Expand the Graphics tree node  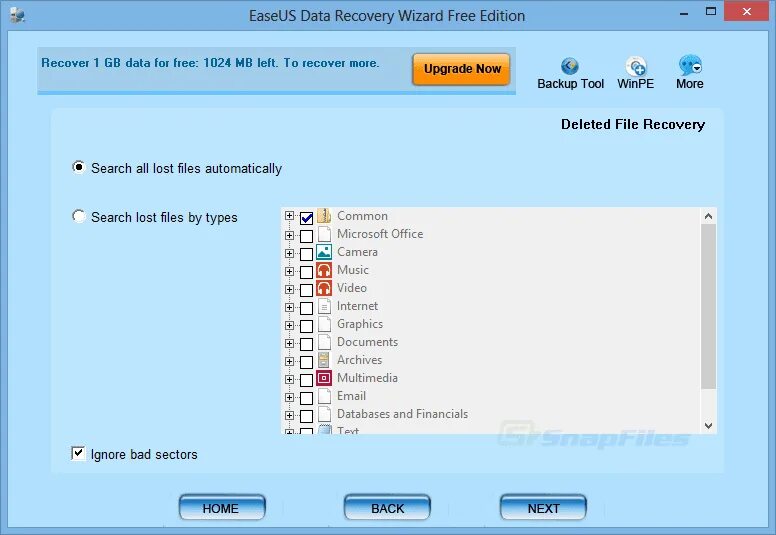click(x=290, y=326)
